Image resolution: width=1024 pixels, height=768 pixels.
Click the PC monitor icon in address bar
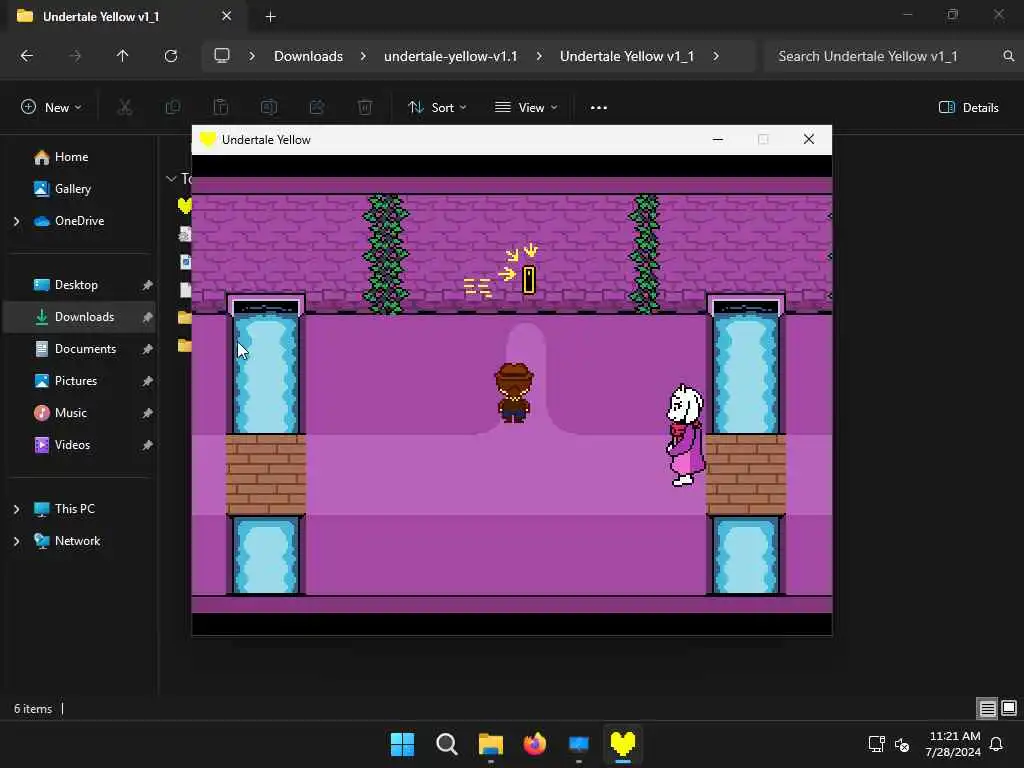point(222,56)
